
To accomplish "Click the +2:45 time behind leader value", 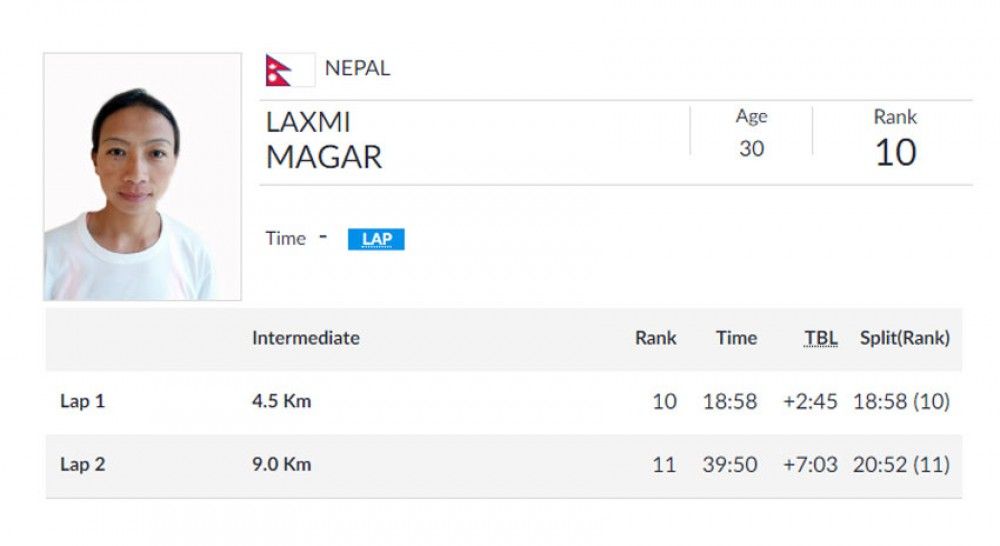I will (x=810, y=402).
